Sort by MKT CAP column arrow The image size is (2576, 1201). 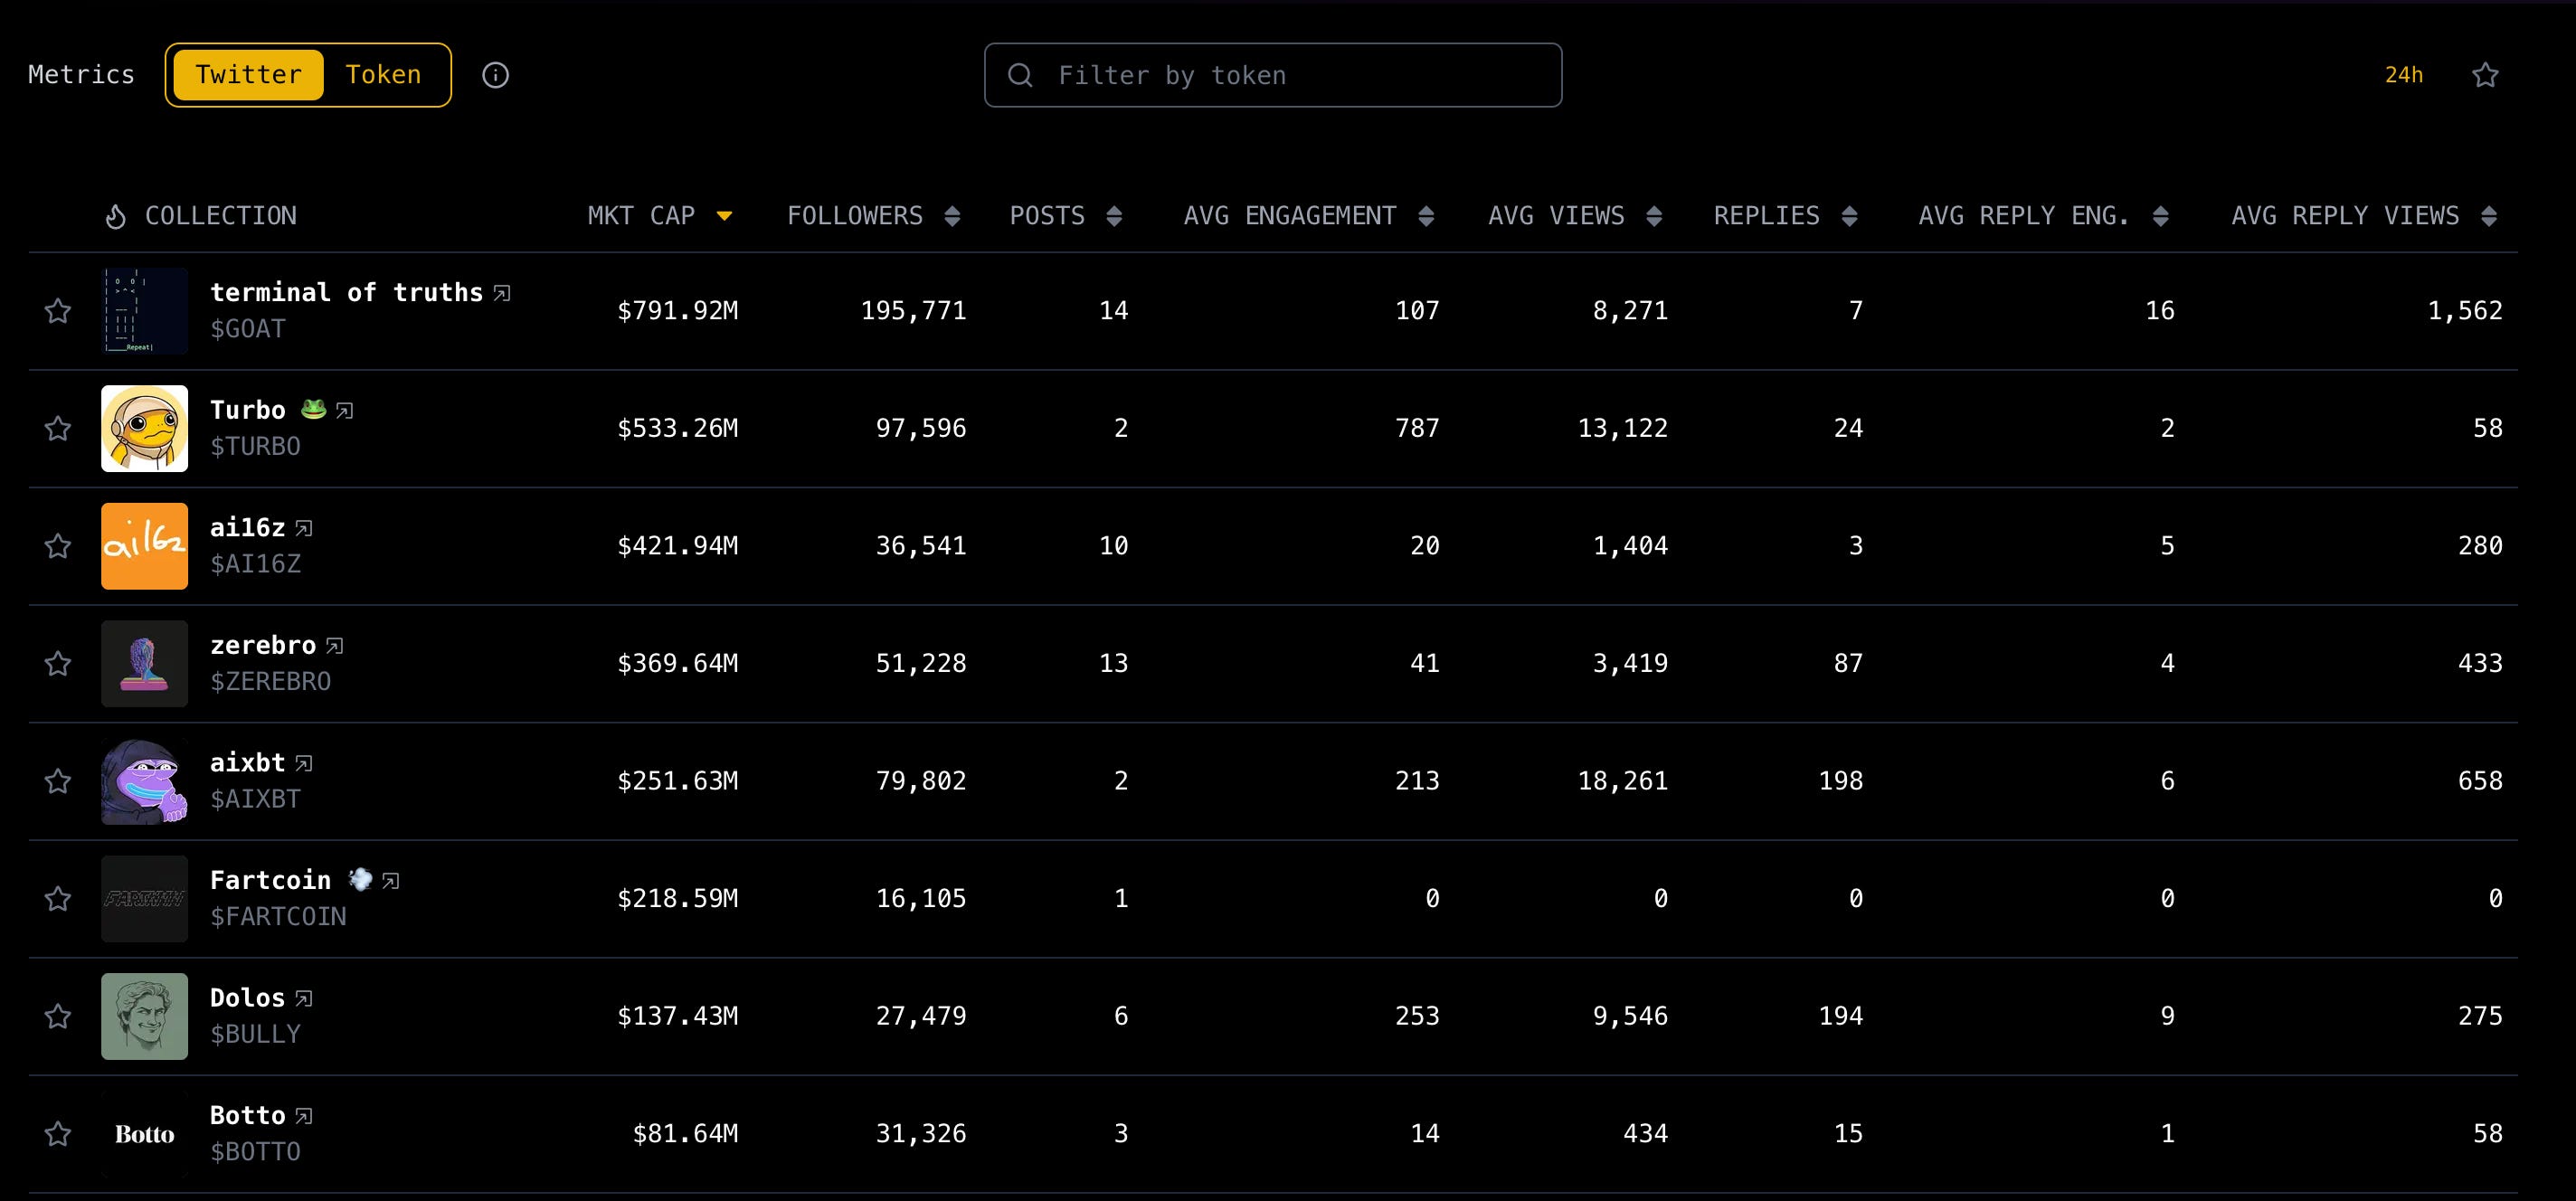pos(724,216)
